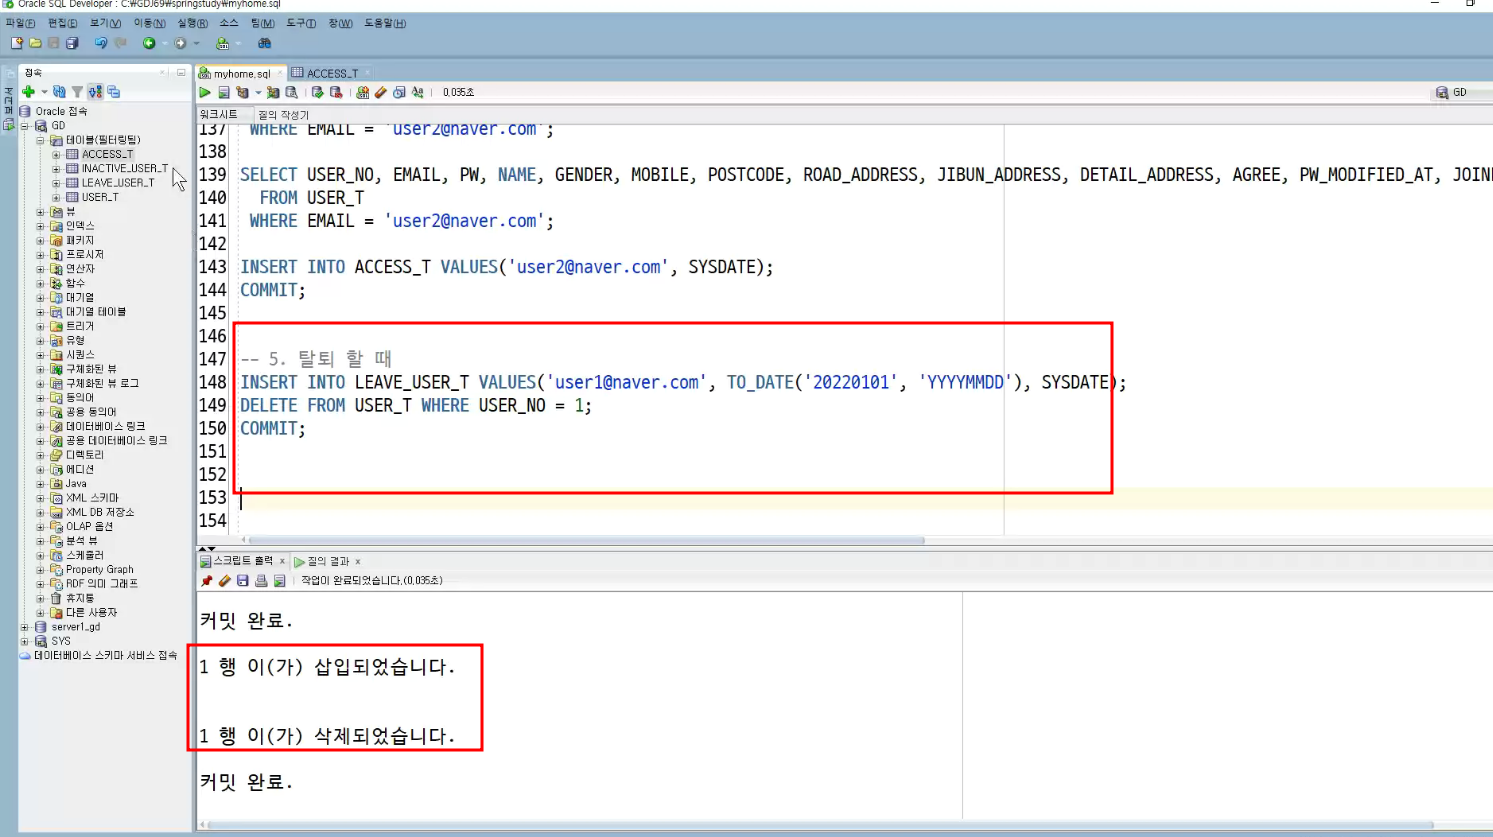
Task: Select LEAVE_USER_T table in tree
Action: tap(118, 183)
